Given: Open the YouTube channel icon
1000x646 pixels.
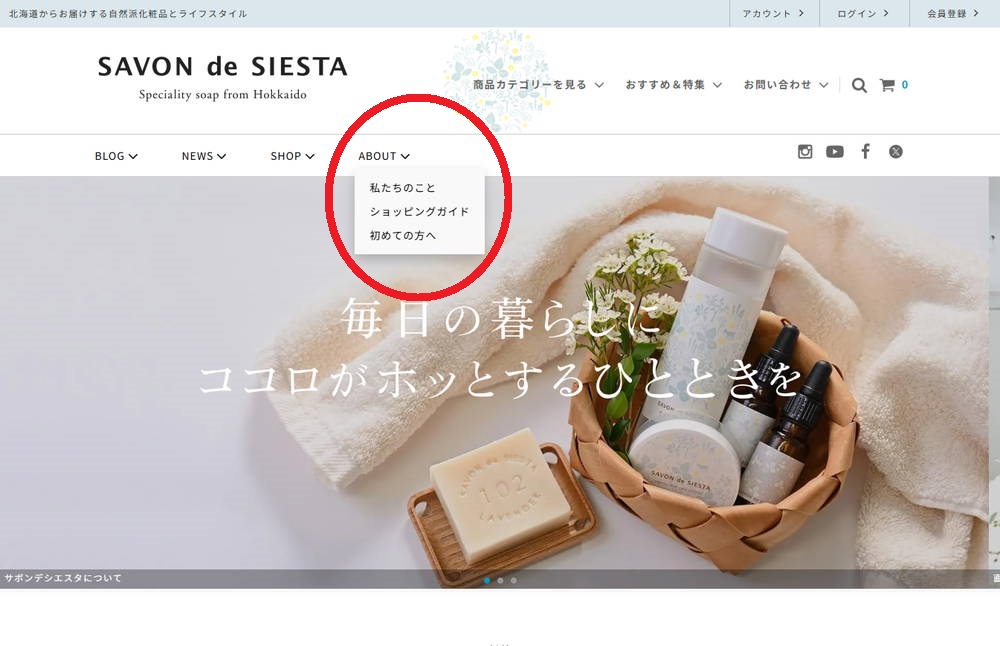Looking at the screenshot, I should 835,152.
